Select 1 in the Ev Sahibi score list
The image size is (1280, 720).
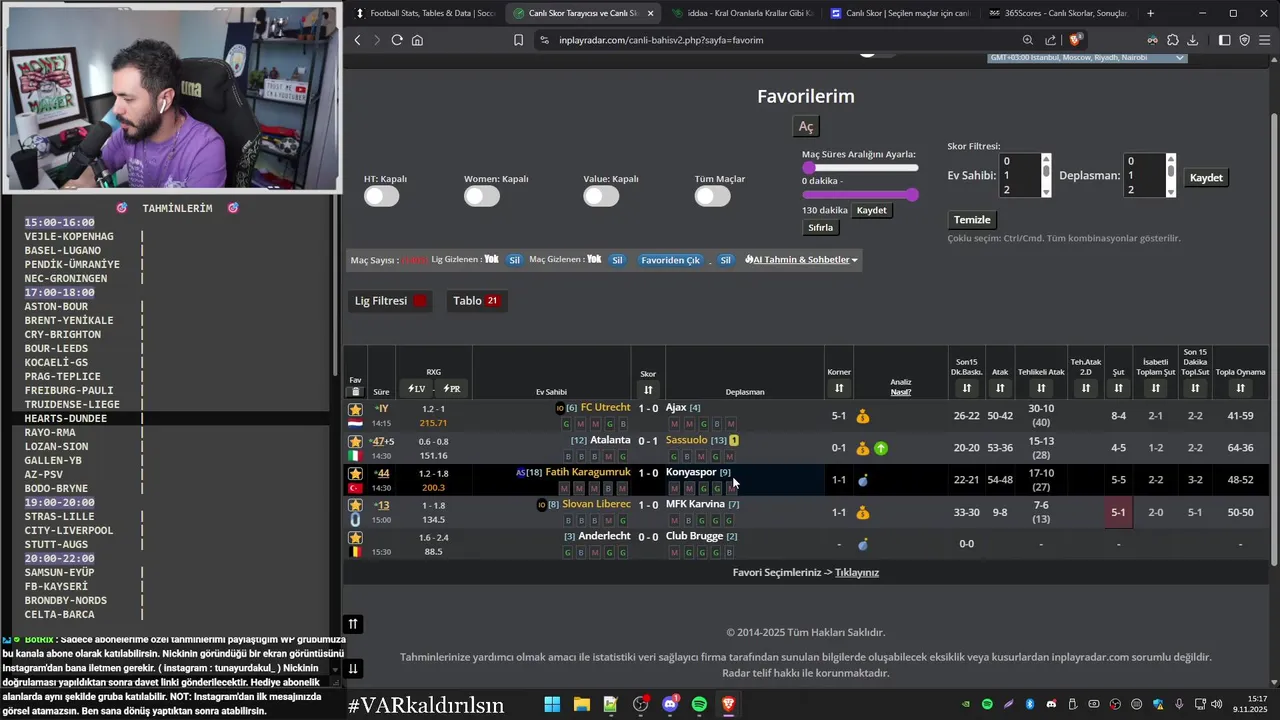click(x=1020, y=175)
